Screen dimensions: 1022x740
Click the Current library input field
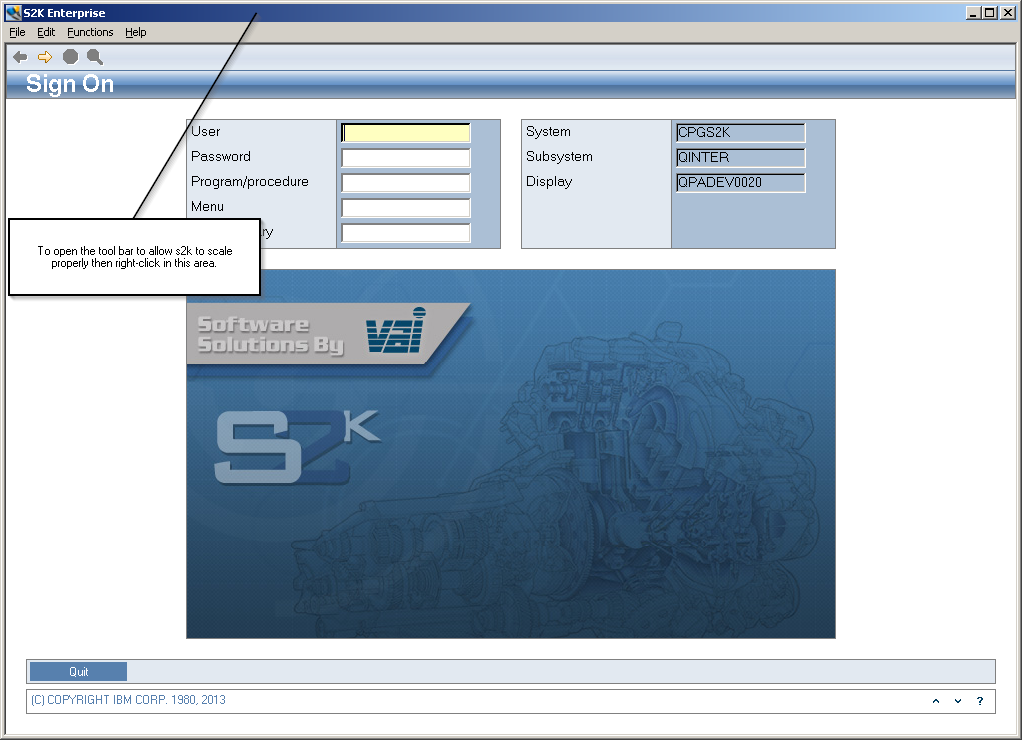coord(405,233)
